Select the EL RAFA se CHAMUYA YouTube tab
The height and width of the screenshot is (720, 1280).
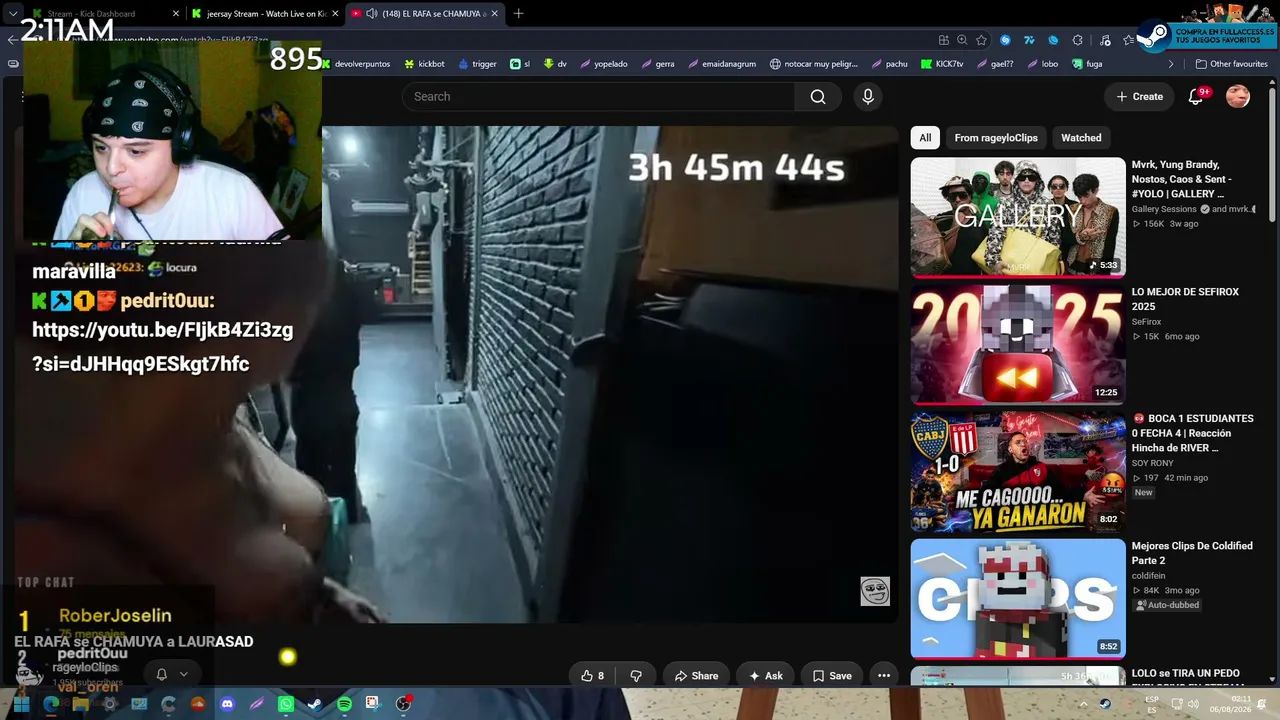click(426, 14)
